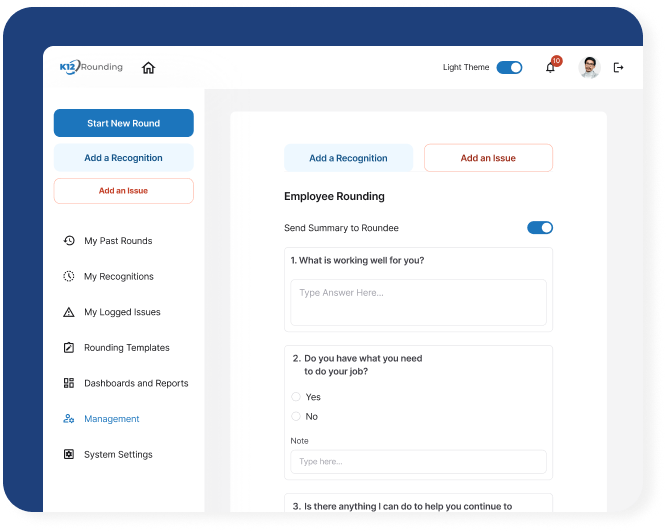Click the home icon in header
This screenshot has height=531, width=666.
tap(148, 68)
